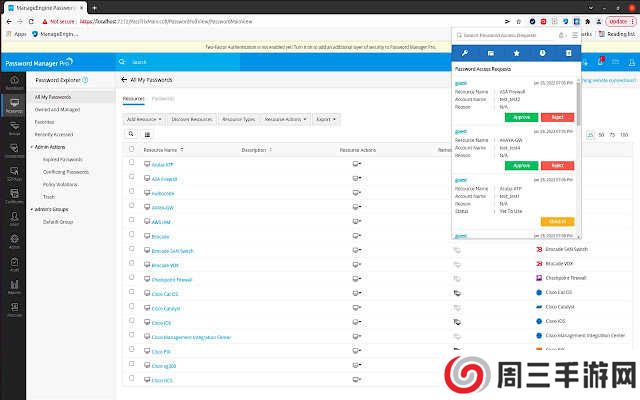This screenshot has width=640, height=400.
Task: Tick the checkbox for Checkpoint Firewall
Action: [131, 277]
